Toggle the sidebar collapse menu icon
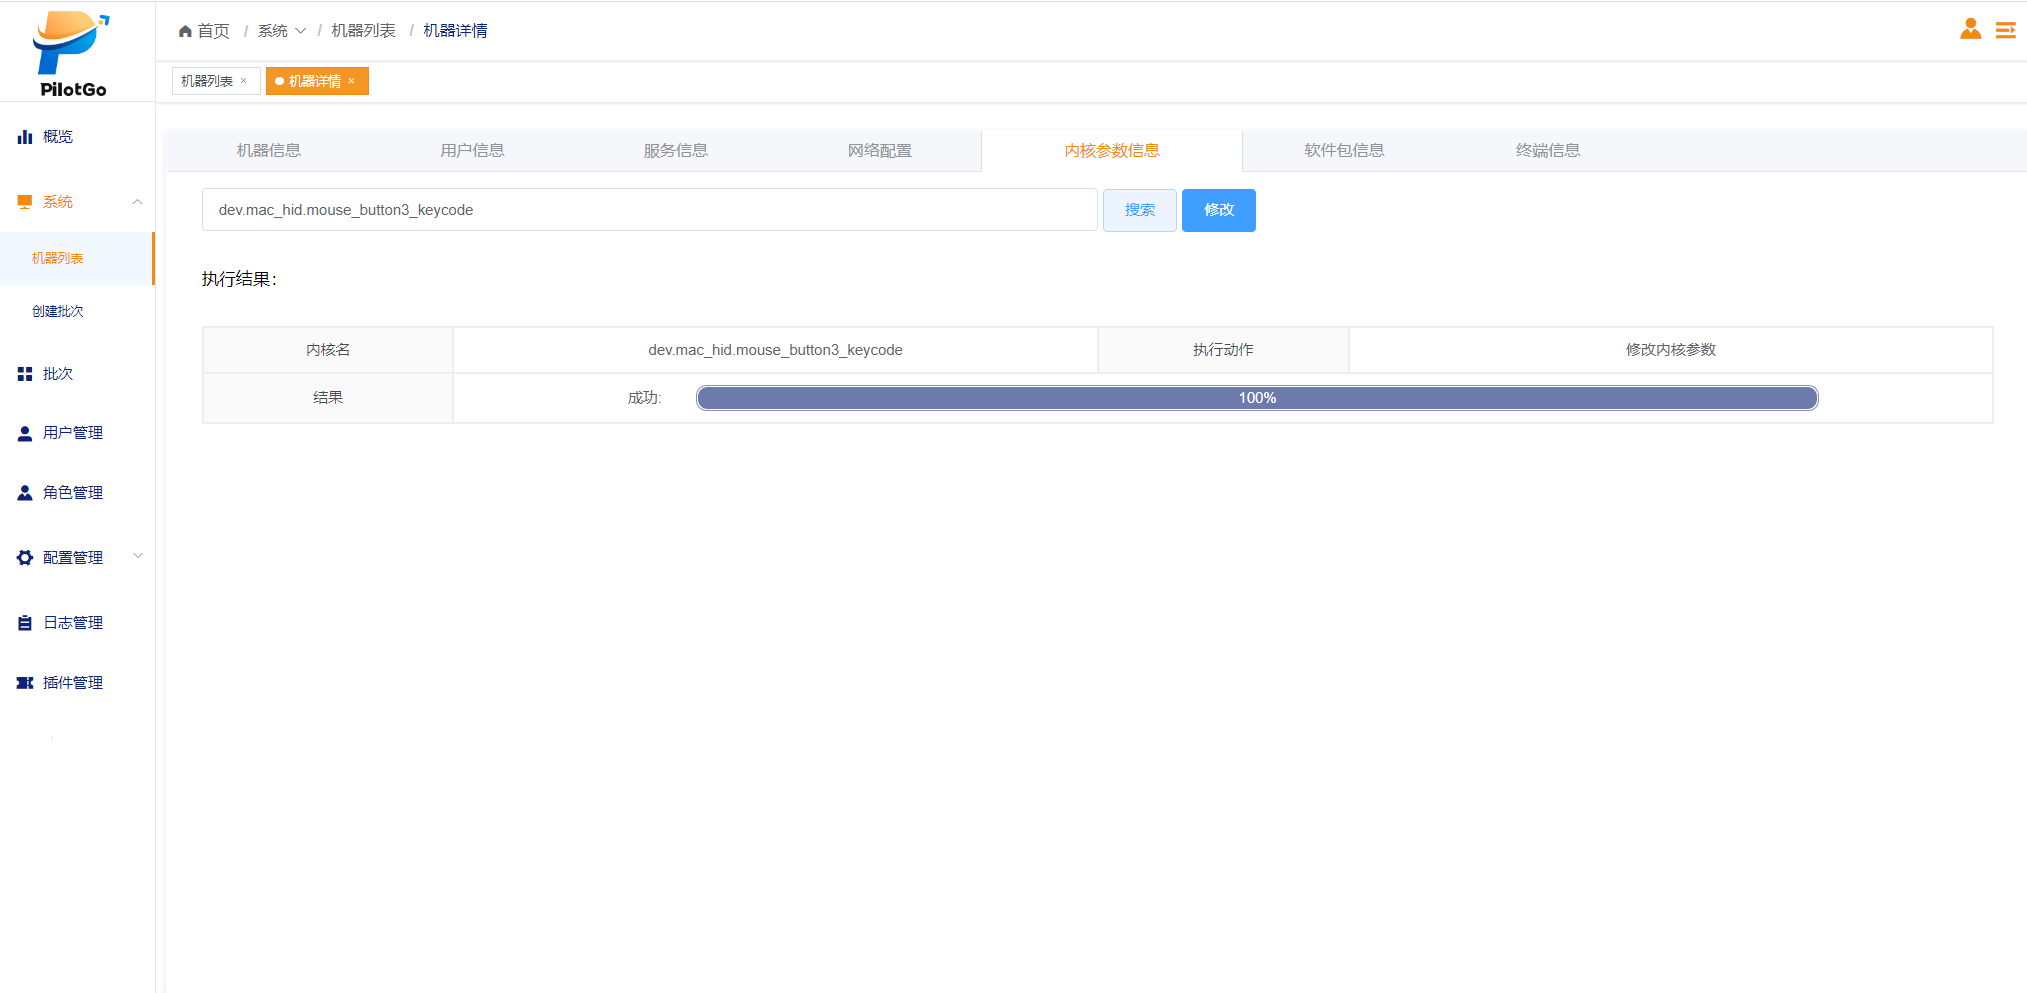The height and width of the screenshot is (993, 2027). pos(2005,30)
